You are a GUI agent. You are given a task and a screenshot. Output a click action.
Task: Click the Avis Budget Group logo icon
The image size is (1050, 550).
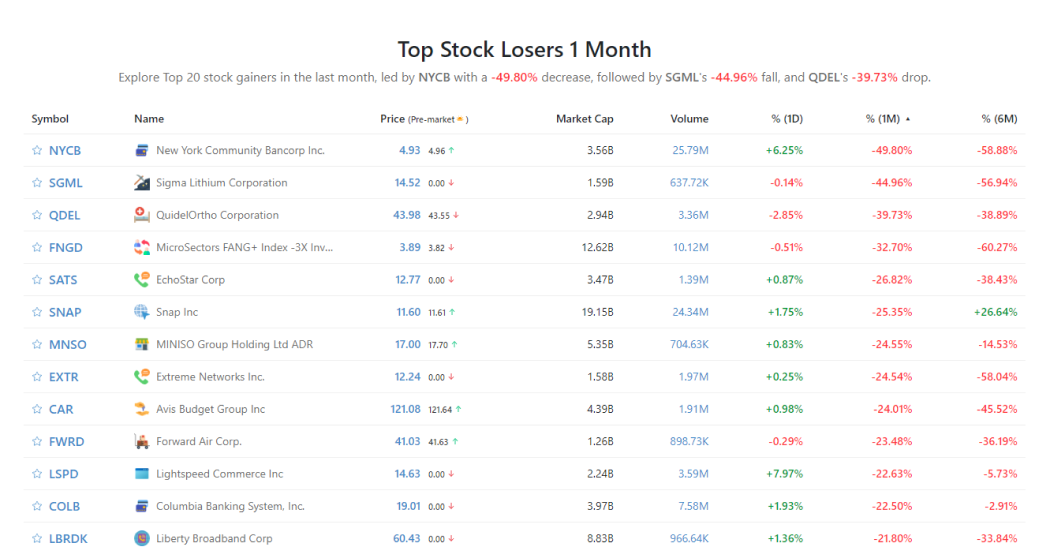tap(141, 409)
